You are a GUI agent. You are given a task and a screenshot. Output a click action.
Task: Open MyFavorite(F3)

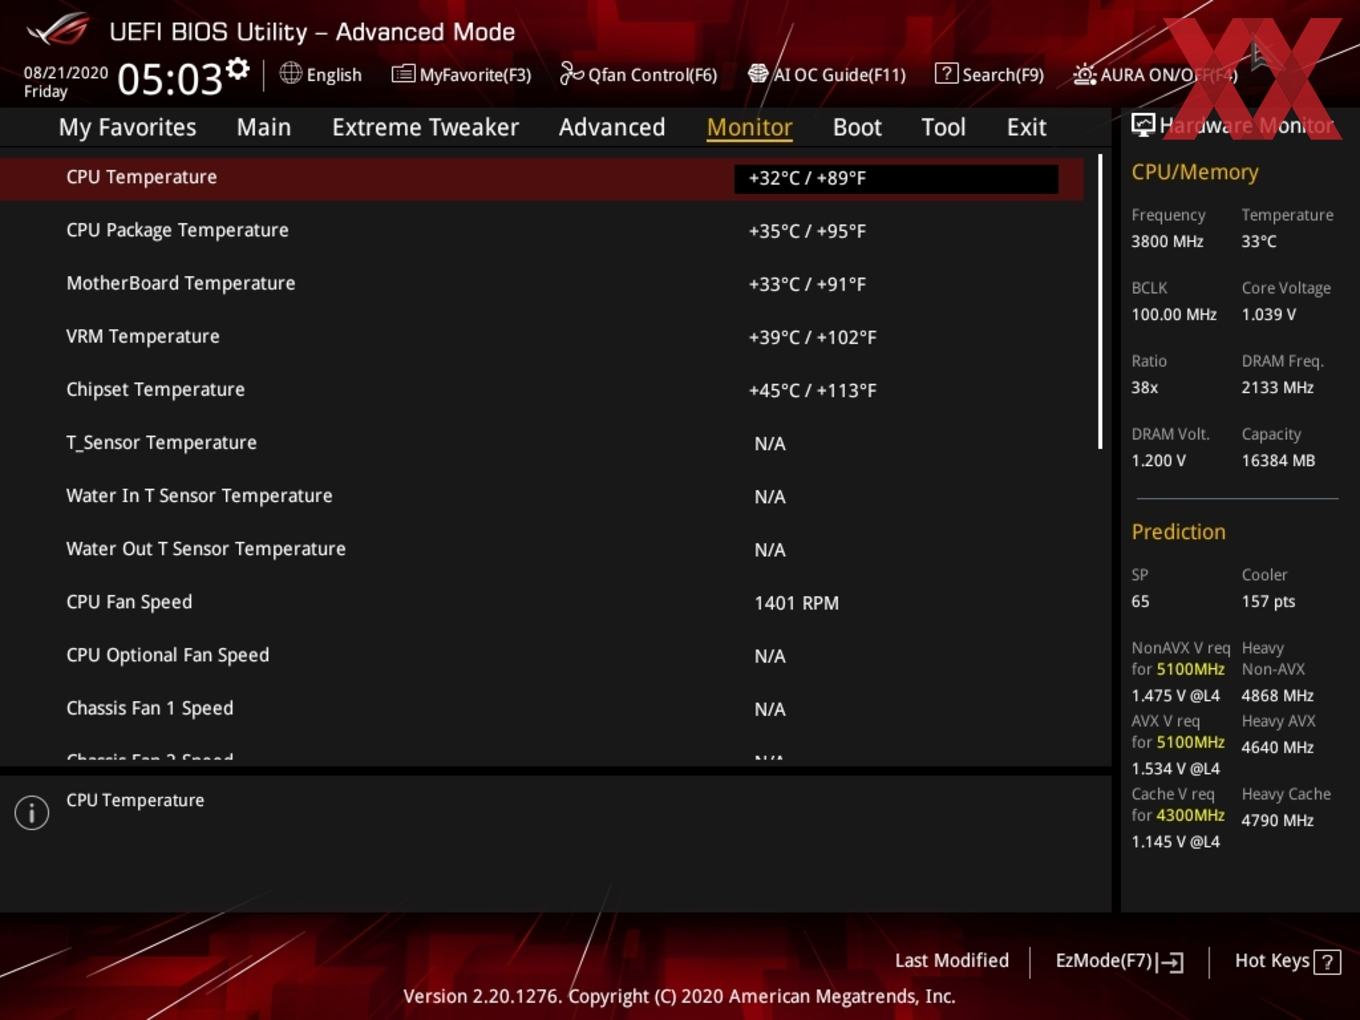click(x=475, y=74)
